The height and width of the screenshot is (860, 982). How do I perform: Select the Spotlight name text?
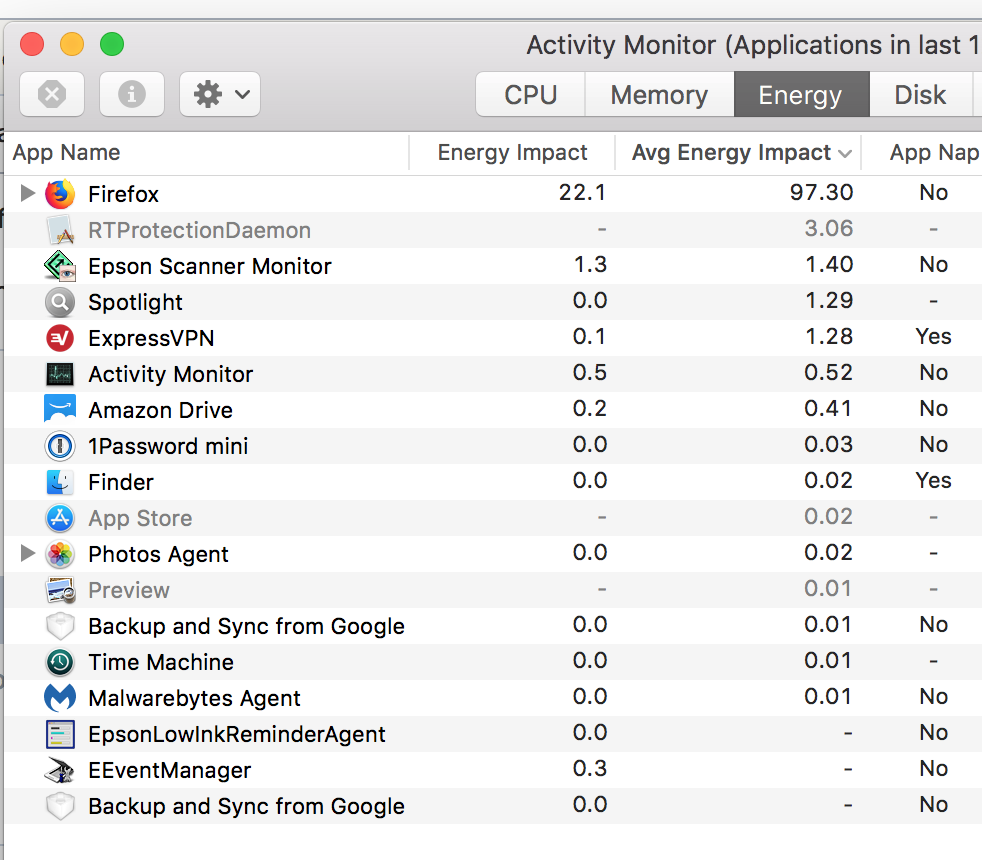135,302
